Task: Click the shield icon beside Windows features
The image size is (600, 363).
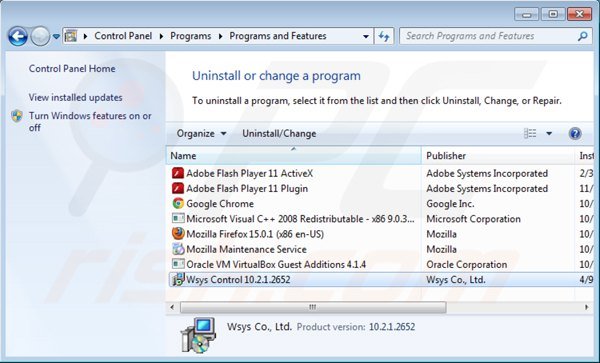Action: (x=17, y=116)
